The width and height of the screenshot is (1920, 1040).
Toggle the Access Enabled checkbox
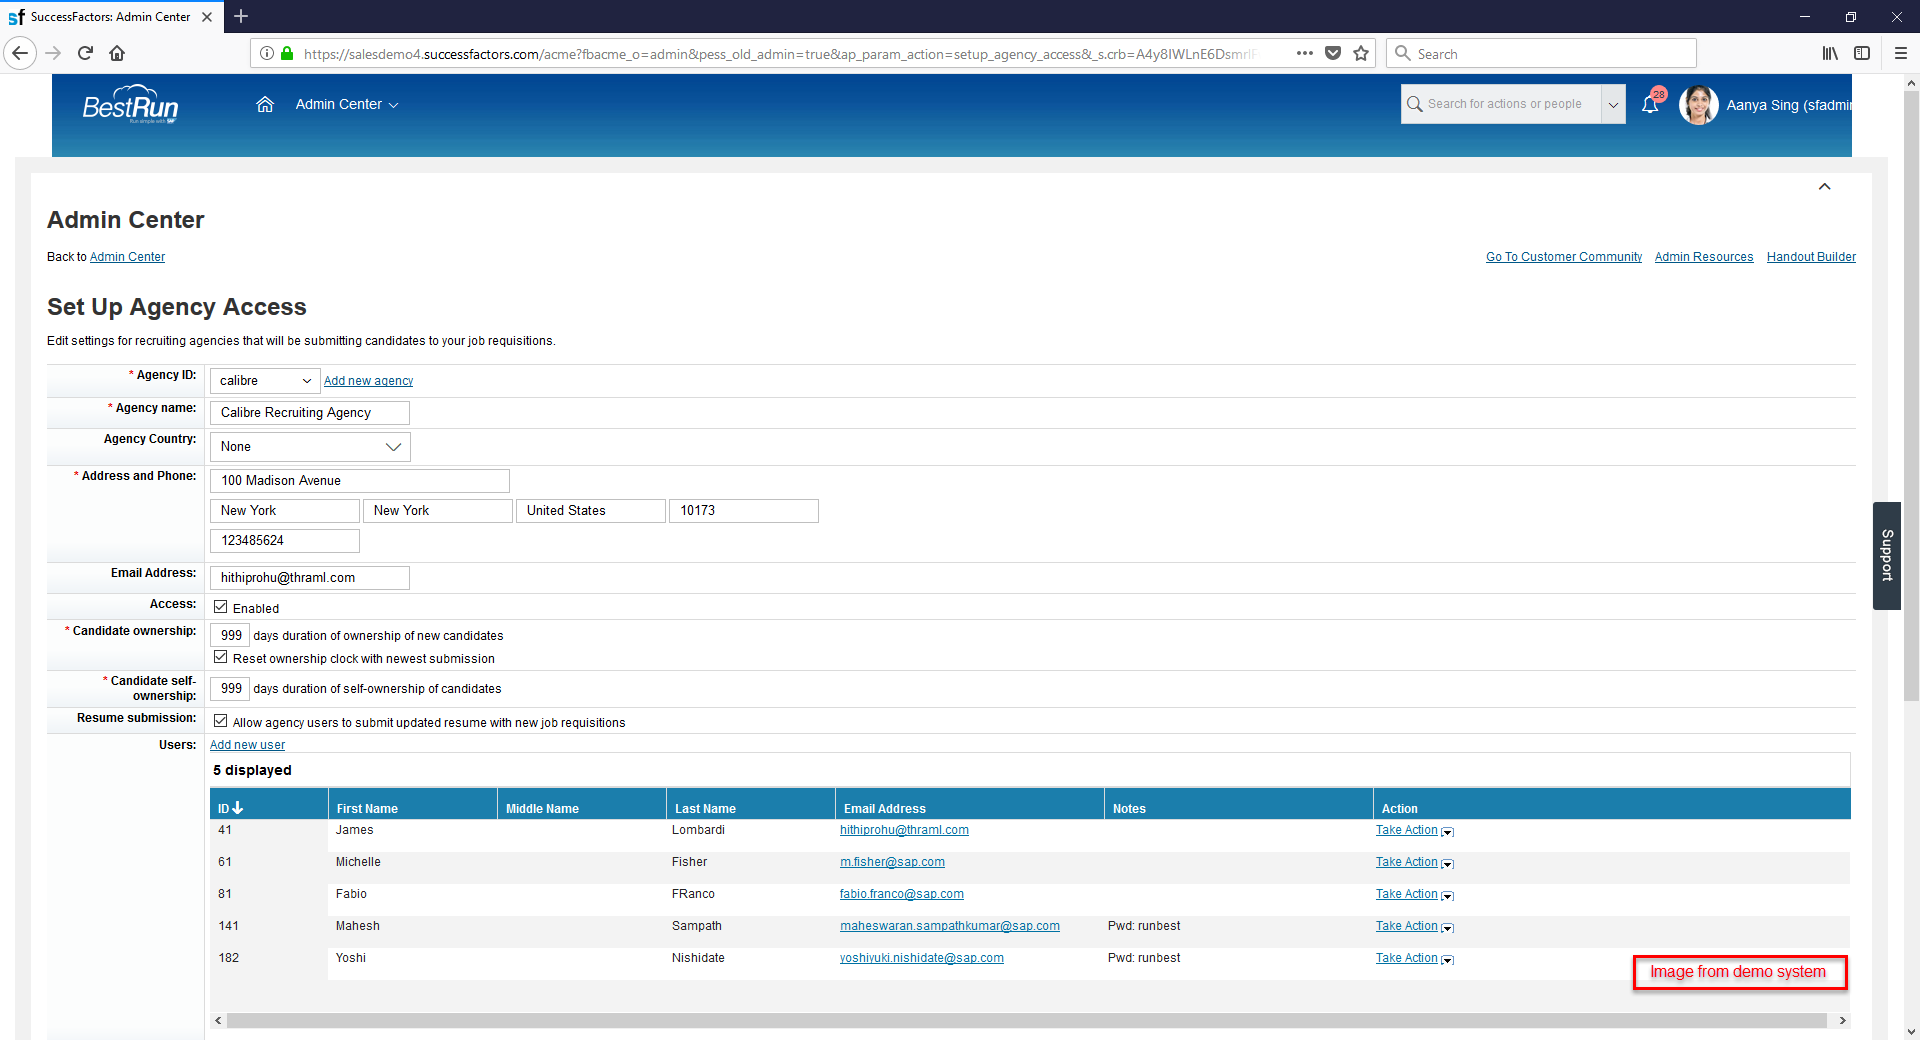click(x=221, y=607)
